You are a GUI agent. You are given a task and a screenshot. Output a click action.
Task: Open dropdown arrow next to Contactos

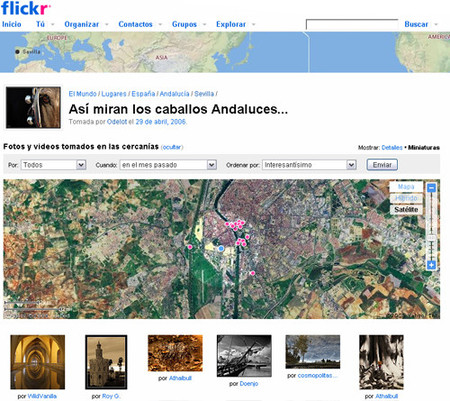(160, 24)
